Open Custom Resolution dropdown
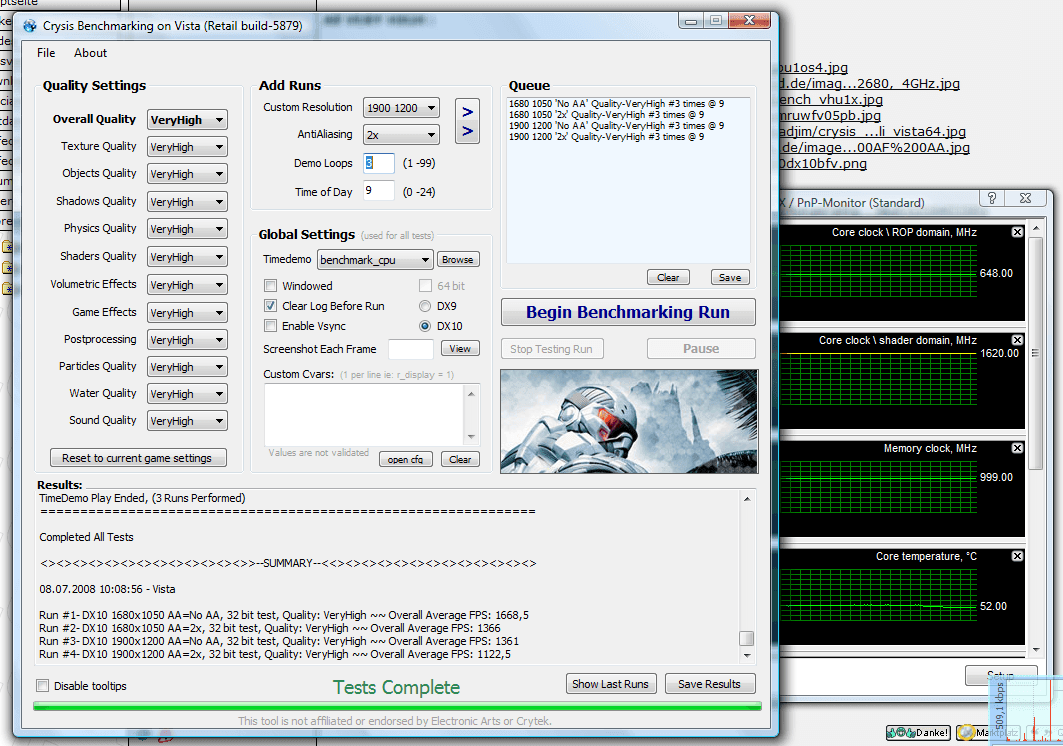 pos(401,108)
